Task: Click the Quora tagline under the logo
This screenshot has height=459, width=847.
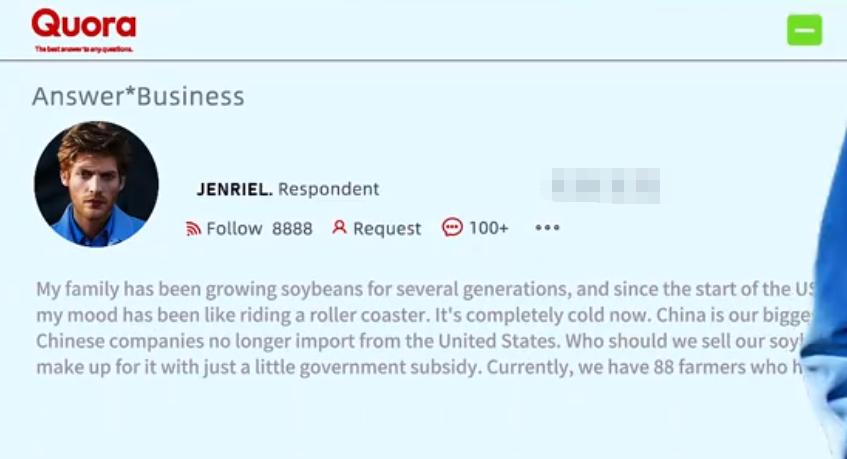Action: click(83, 48)
